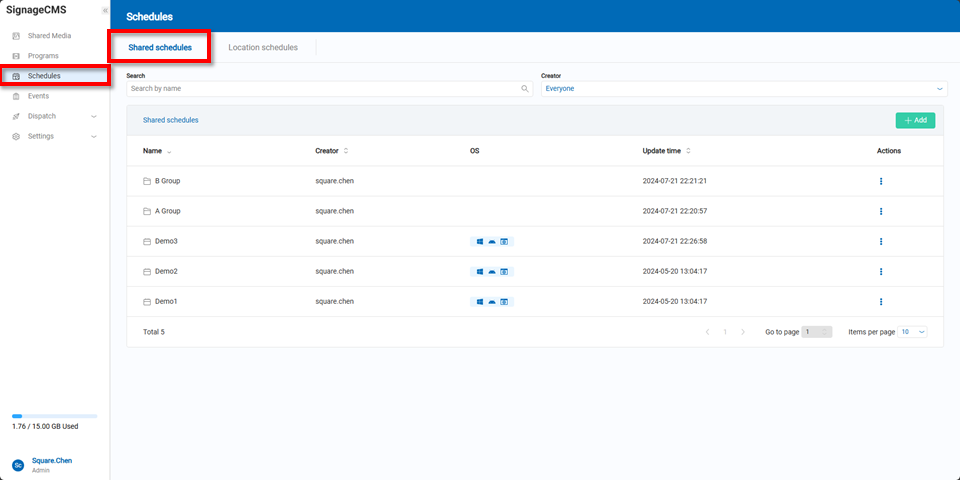Click the Search by name input field
This screenshot has width=960, height=480.
click(323, 89)
